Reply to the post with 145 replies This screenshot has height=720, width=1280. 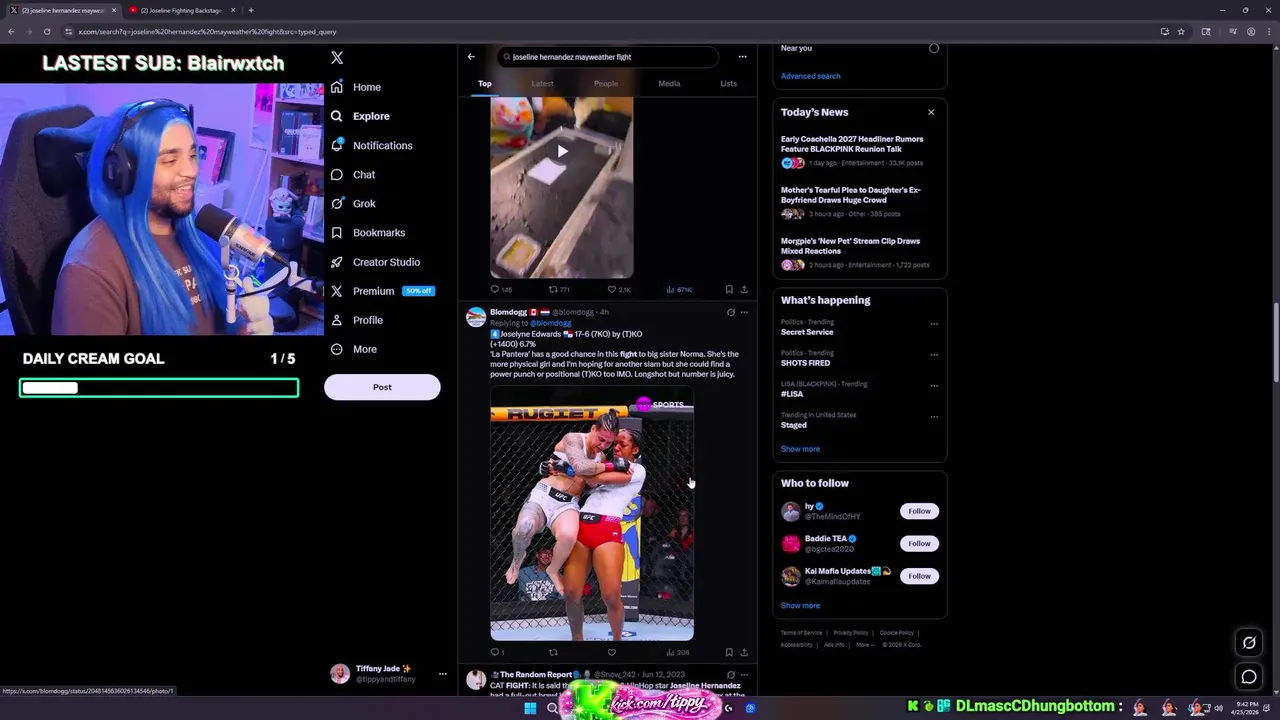pyautogui.click(x=501, y=290)
